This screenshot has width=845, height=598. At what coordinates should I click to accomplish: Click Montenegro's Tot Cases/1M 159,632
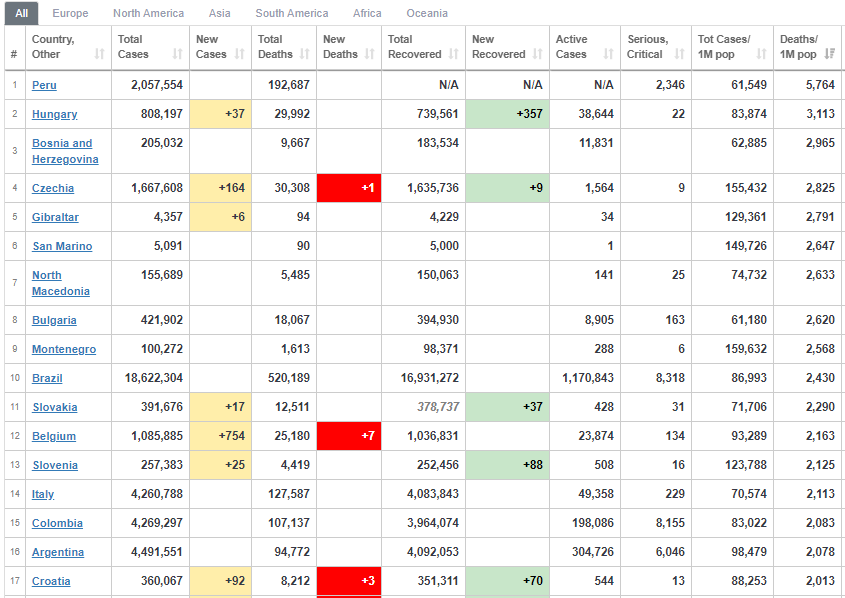tap(746, 349)
